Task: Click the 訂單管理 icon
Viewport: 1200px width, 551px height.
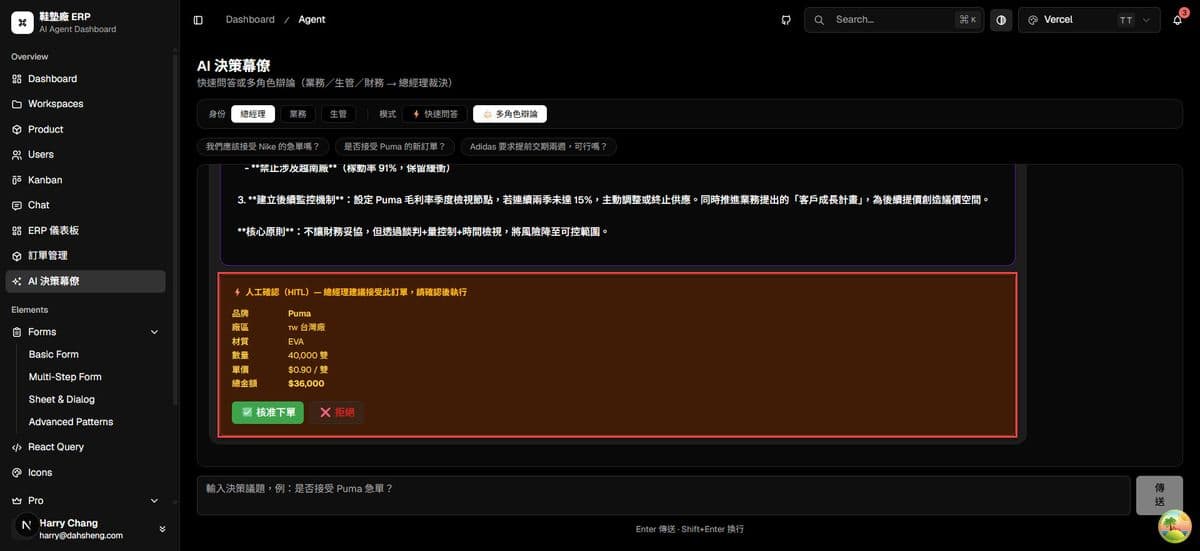Action: (x=17, y=256)
